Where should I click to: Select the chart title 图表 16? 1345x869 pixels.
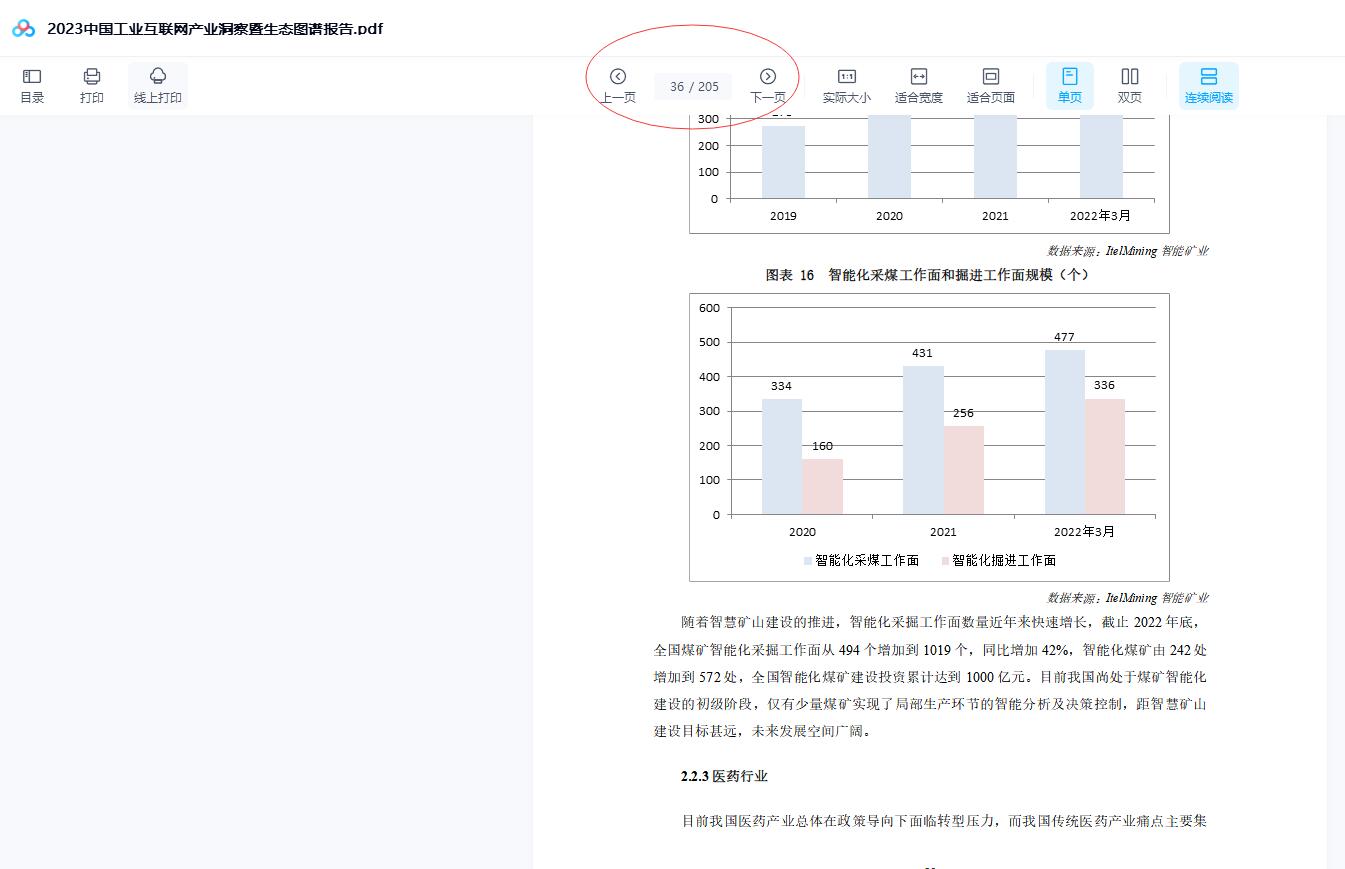tap(790, 274)
